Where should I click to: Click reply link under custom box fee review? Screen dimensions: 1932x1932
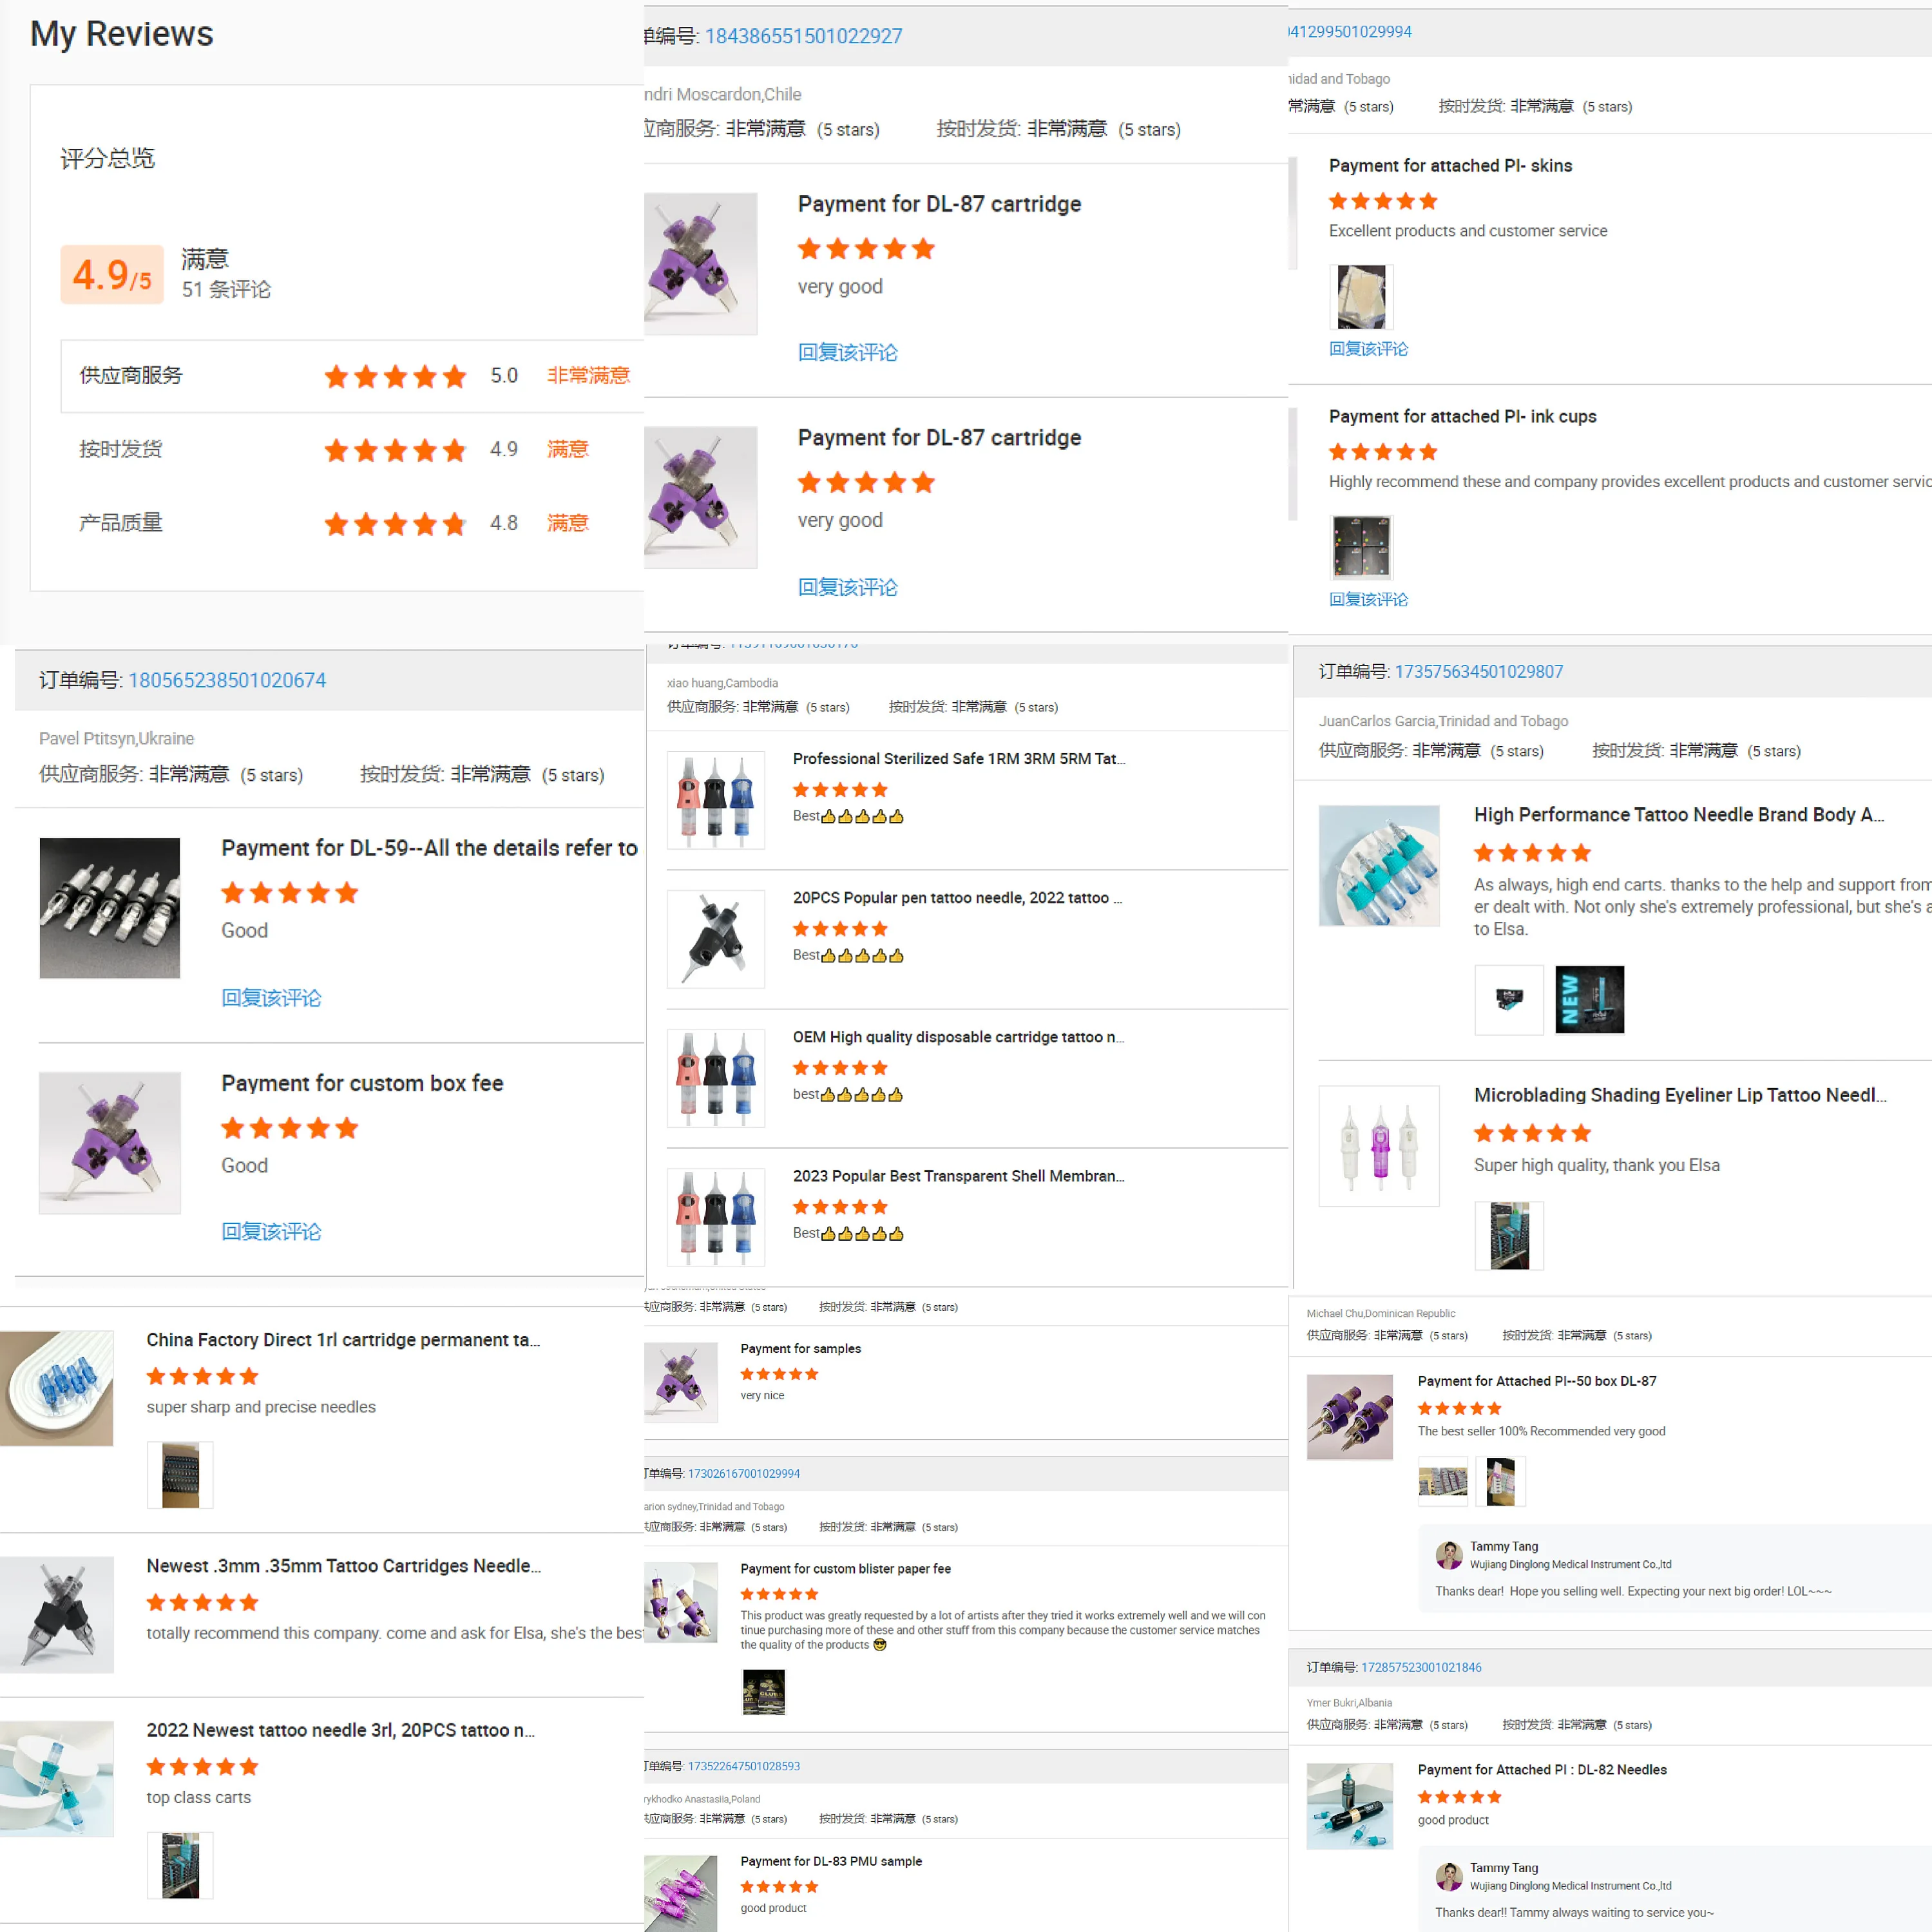[x=271, y=1231]
